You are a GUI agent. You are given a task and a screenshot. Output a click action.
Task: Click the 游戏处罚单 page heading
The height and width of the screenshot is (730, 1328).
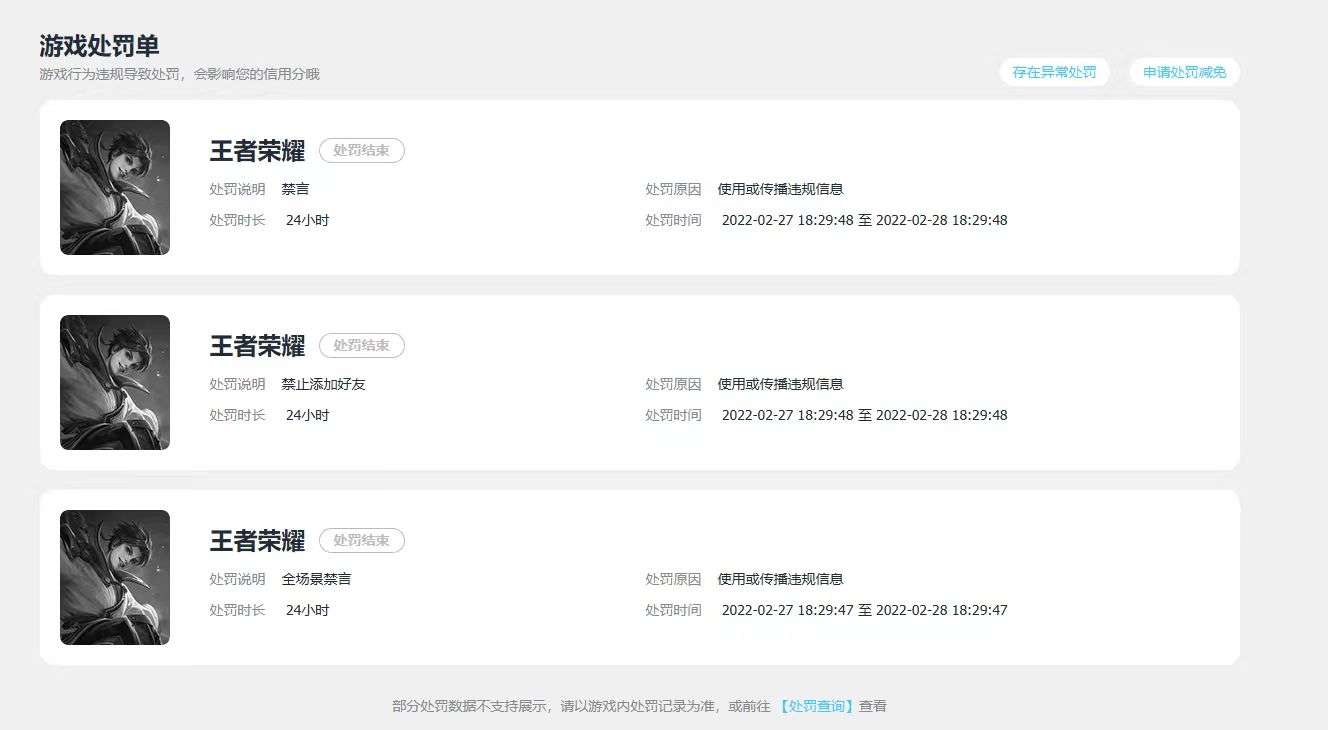99,46
